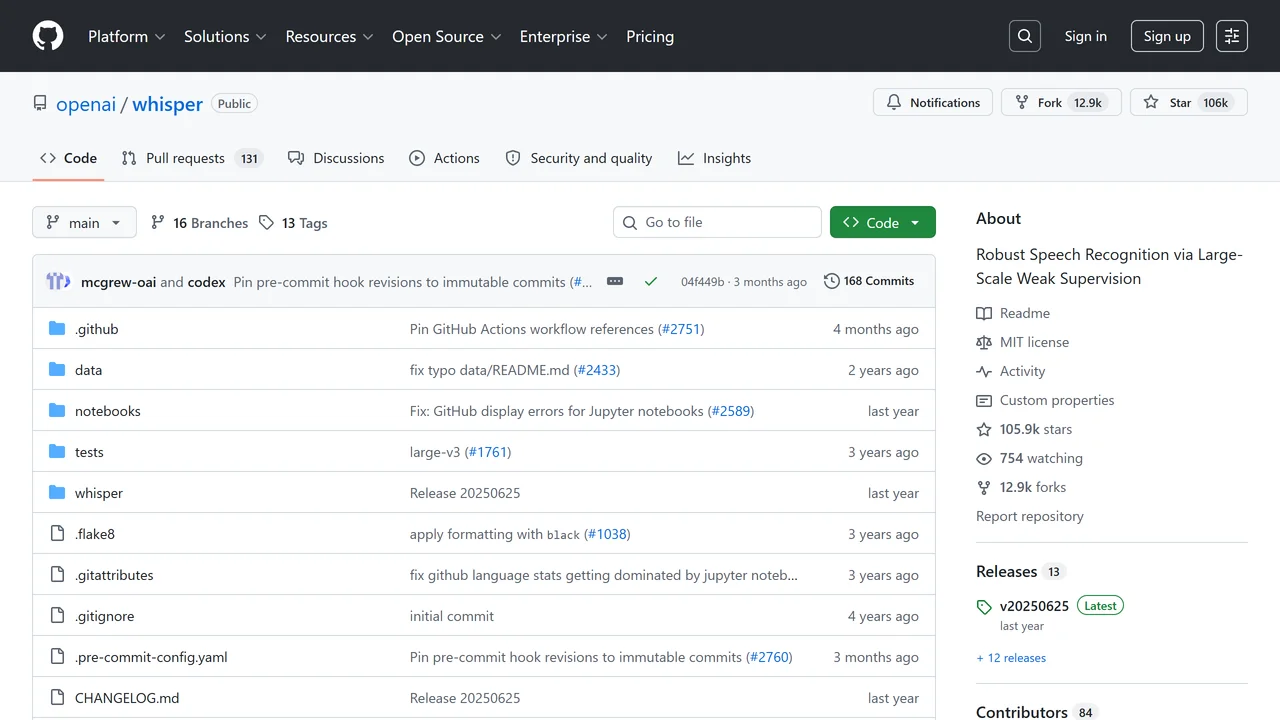The height and width of the screenshot is (720, 1280).
Task: Open the Activity sidebar link
Action: pyautogui.click(x=1011, y=371)
